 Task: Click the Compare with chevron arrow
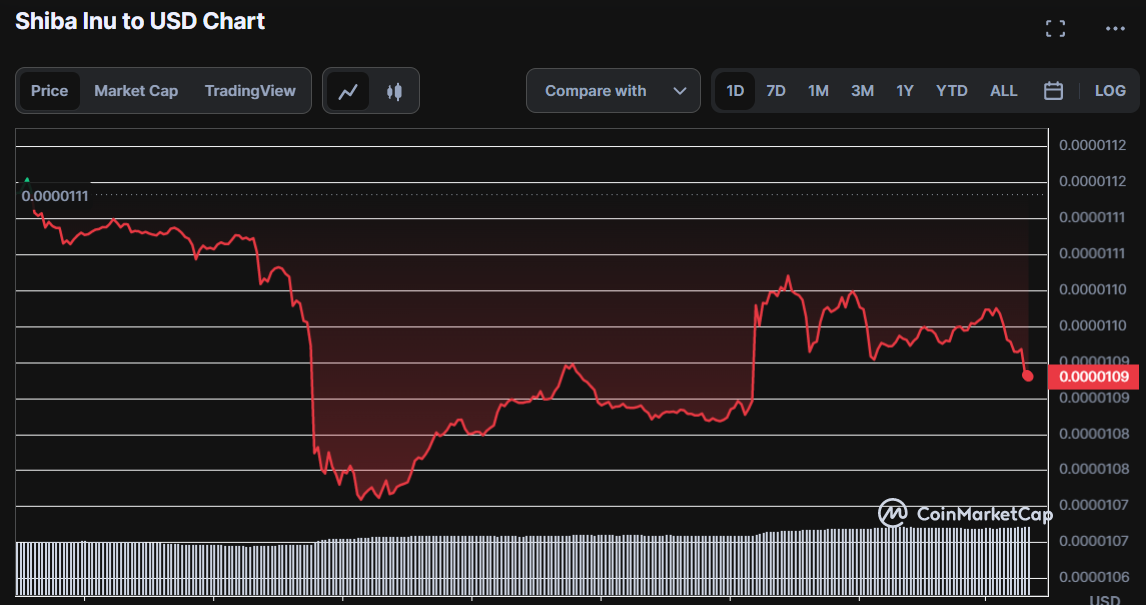click(680, 91)
